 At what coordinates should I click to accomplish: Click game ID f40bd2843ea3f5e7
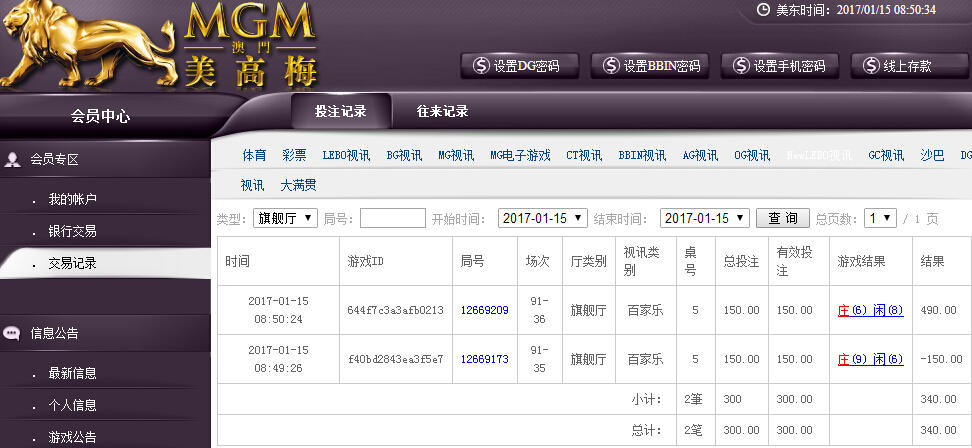[x=395, y=359]
